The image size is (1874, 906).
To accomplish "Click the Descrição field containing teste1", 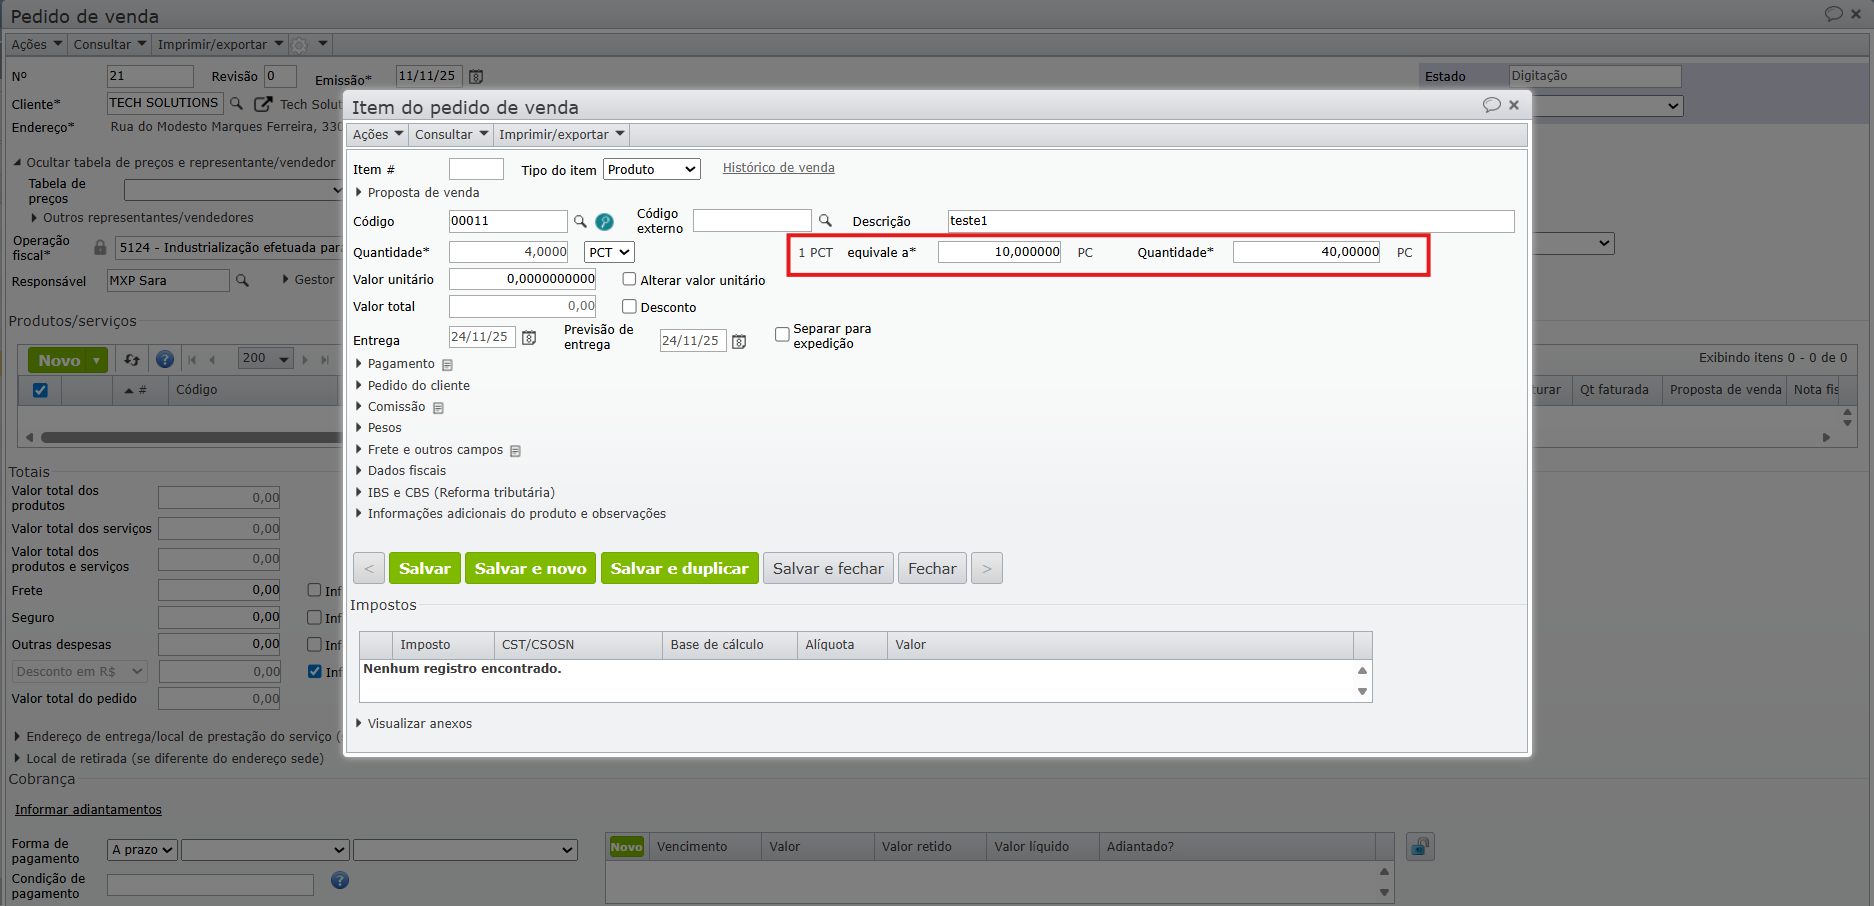I will (1231, 221).
